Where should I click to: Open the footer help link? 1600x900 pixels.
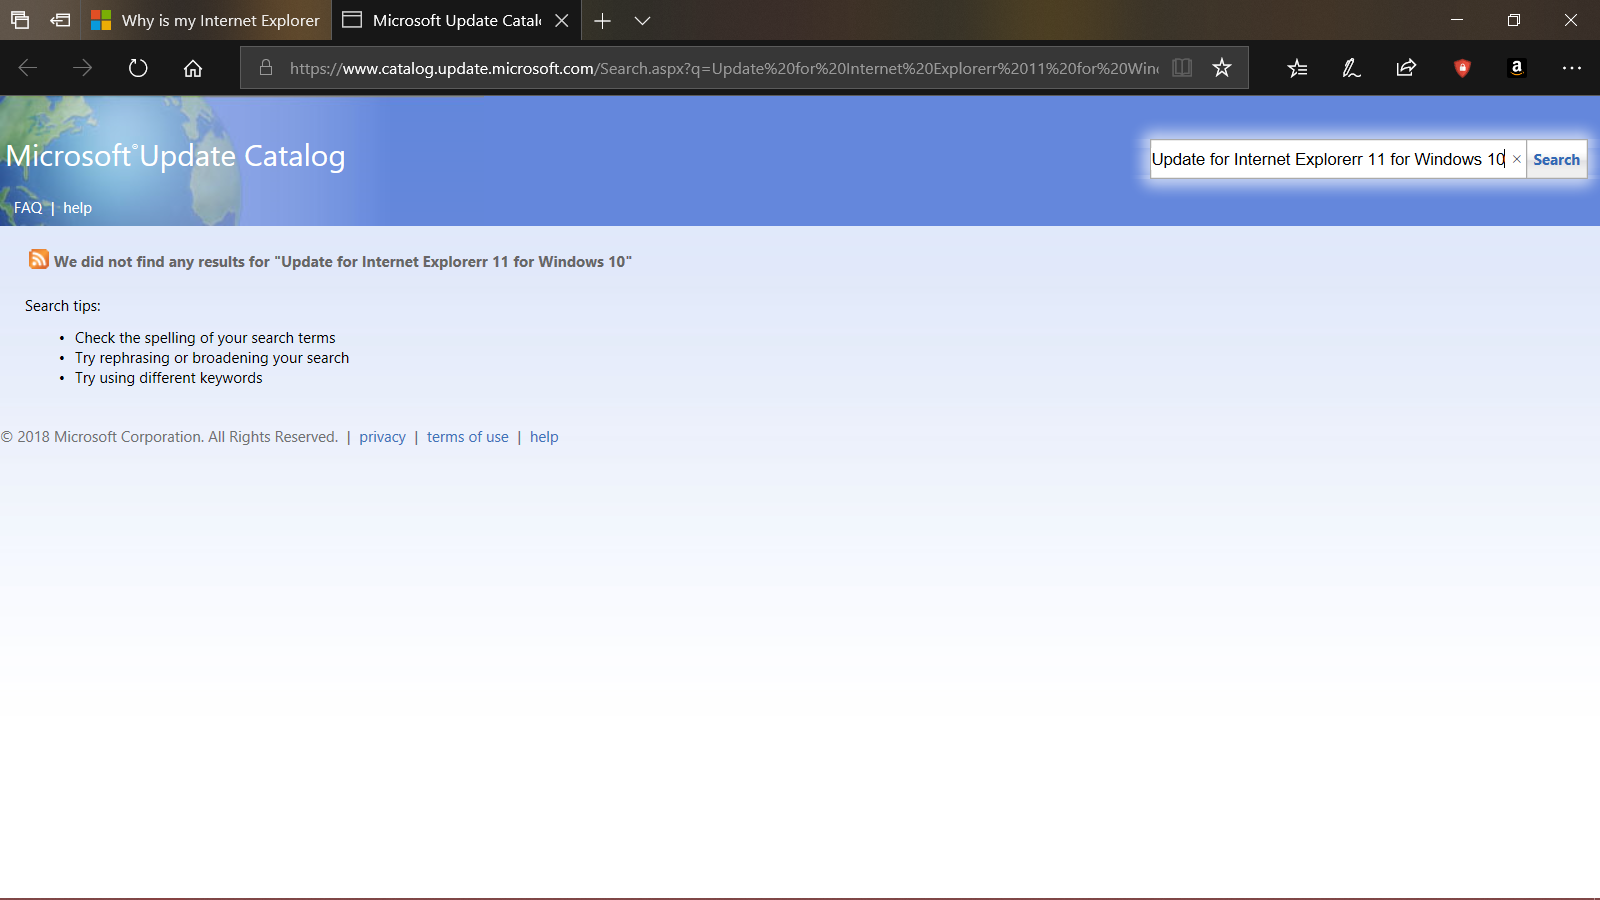(544, 437)
